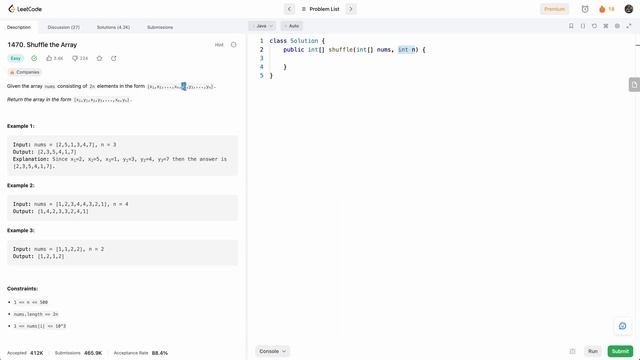The image size is (640, 360).
Task: Open the Problem List
Action: click(320, 9)
